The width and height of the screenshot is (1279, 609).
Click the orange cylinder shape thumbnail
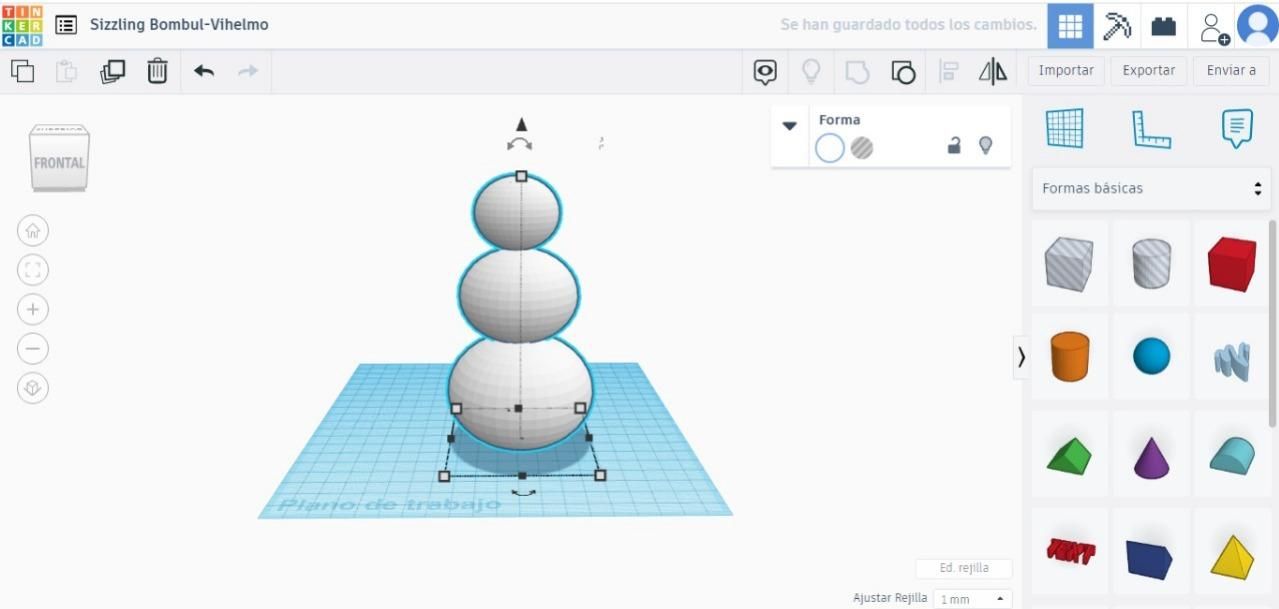[1069, 357]
